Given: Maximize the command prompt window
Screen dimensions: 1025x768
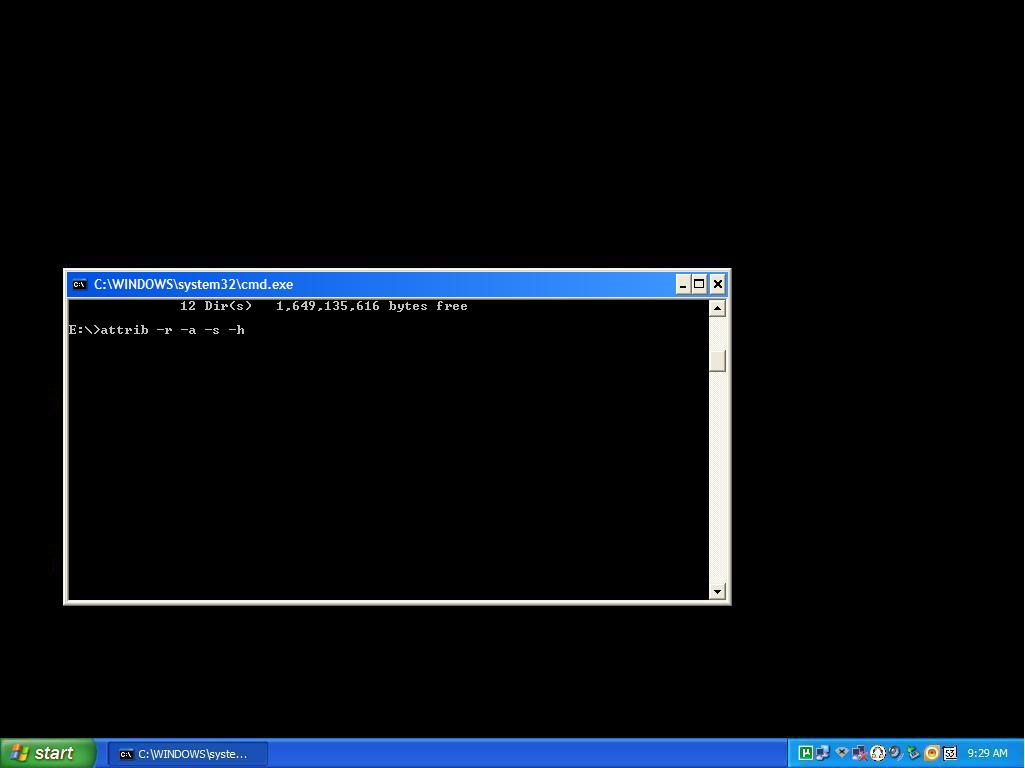Looking at the screenshot, I should coord(700,284).
